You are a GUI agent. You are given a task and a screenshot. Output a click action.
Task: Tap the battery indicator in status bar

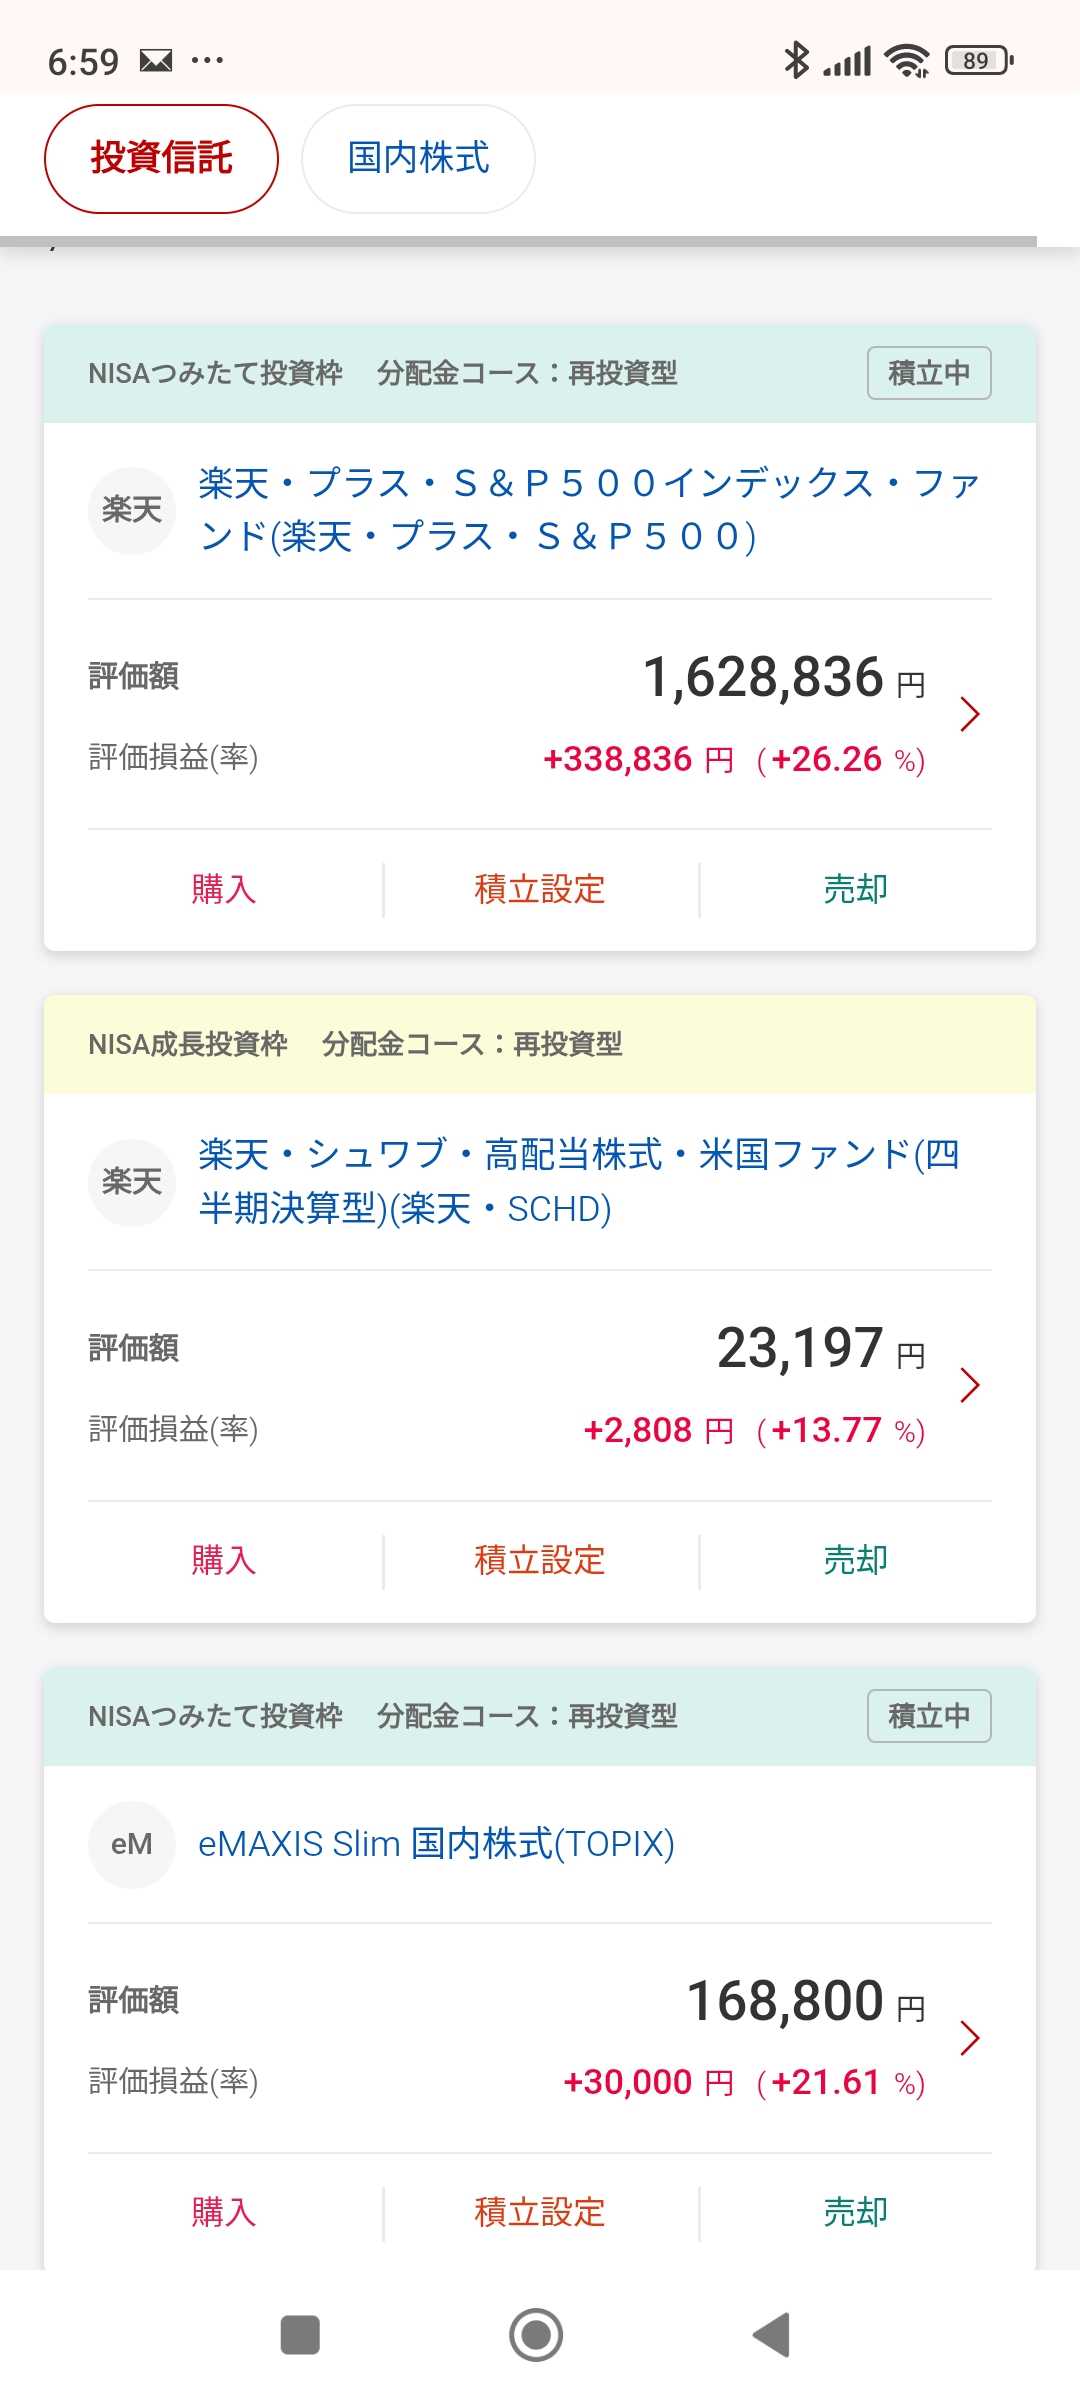[978, 61]
